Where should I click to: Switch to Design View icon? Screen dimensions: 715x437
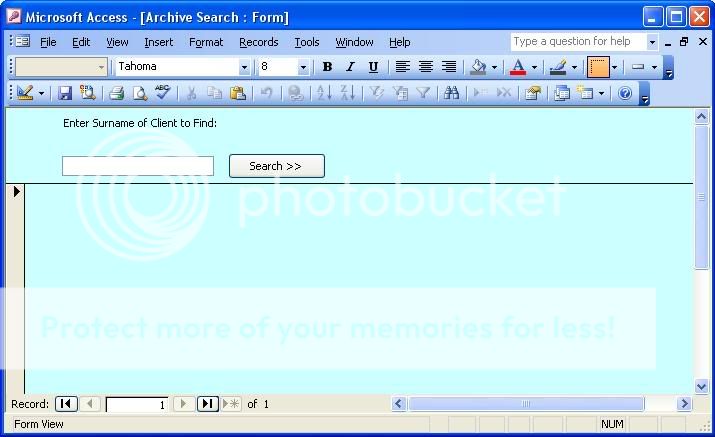(25, 93)
